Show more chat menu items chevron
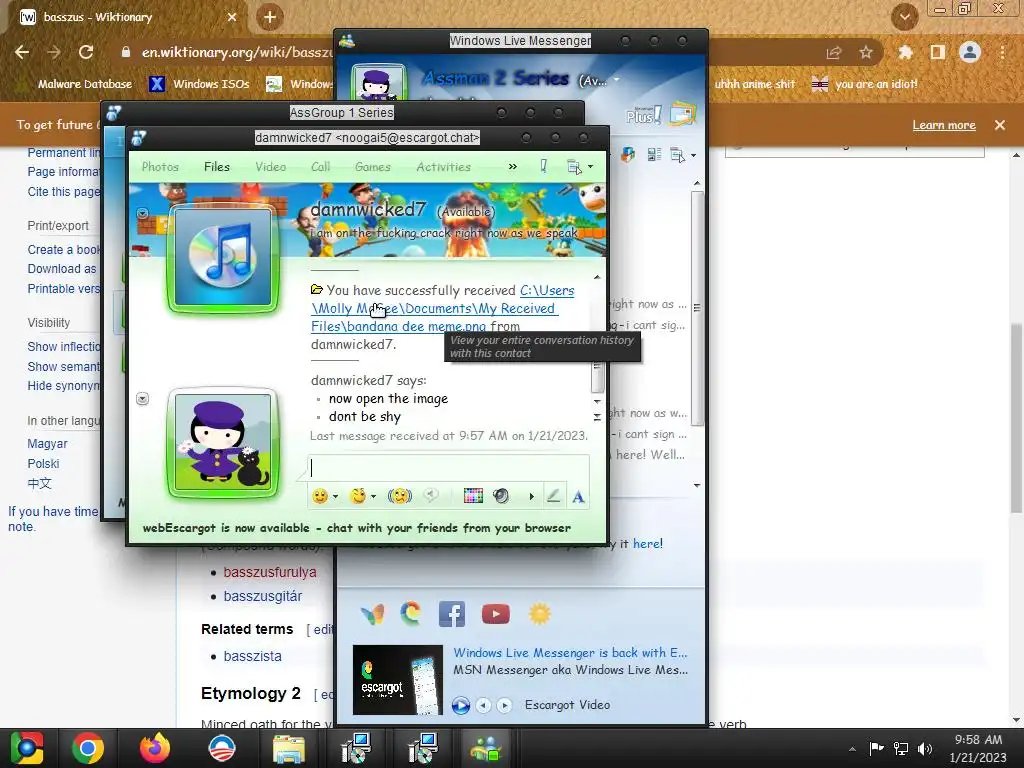Image resolution: width=1024 pixels, height=768 pixels. [513, 167]
